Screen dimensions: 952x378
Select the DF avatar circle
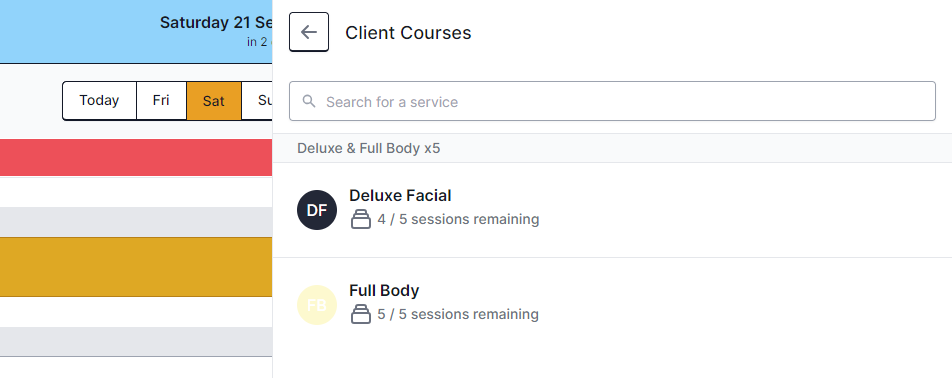317,210
